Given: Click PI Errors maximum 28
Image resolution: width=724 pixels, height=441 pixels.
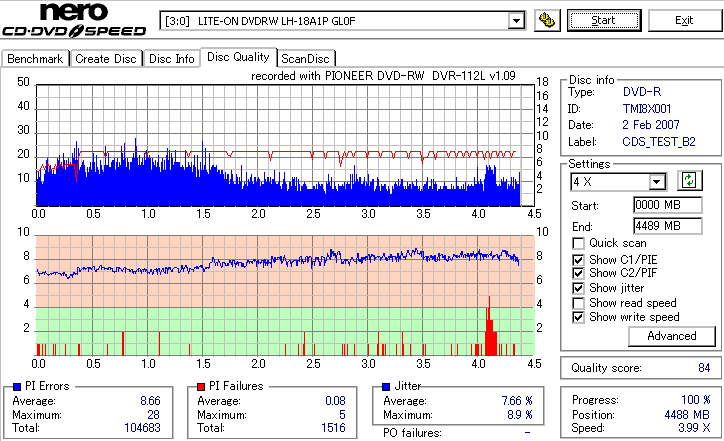Looking at the screenshot, I should click(153, 415).
